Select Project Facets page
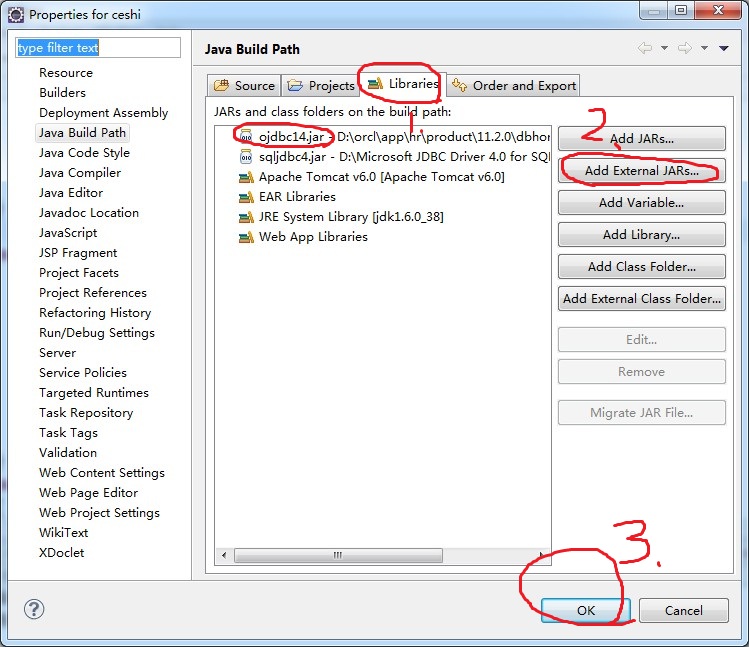Viewport: 749px width, 647px height. pos(79,273)
